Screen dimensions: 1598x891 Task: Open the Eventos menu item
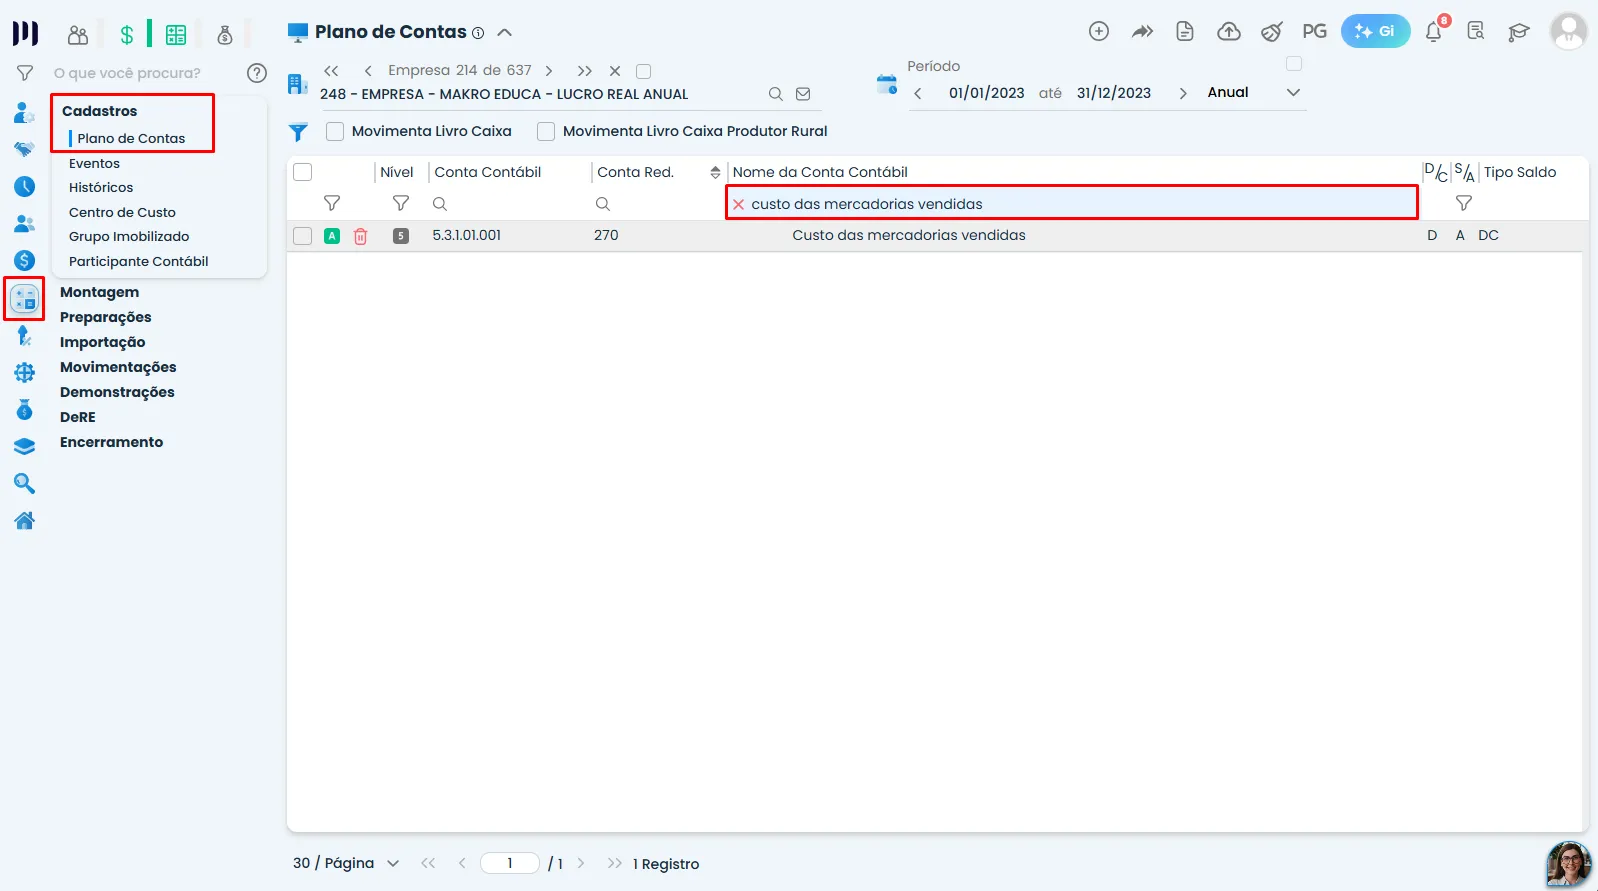94,163
